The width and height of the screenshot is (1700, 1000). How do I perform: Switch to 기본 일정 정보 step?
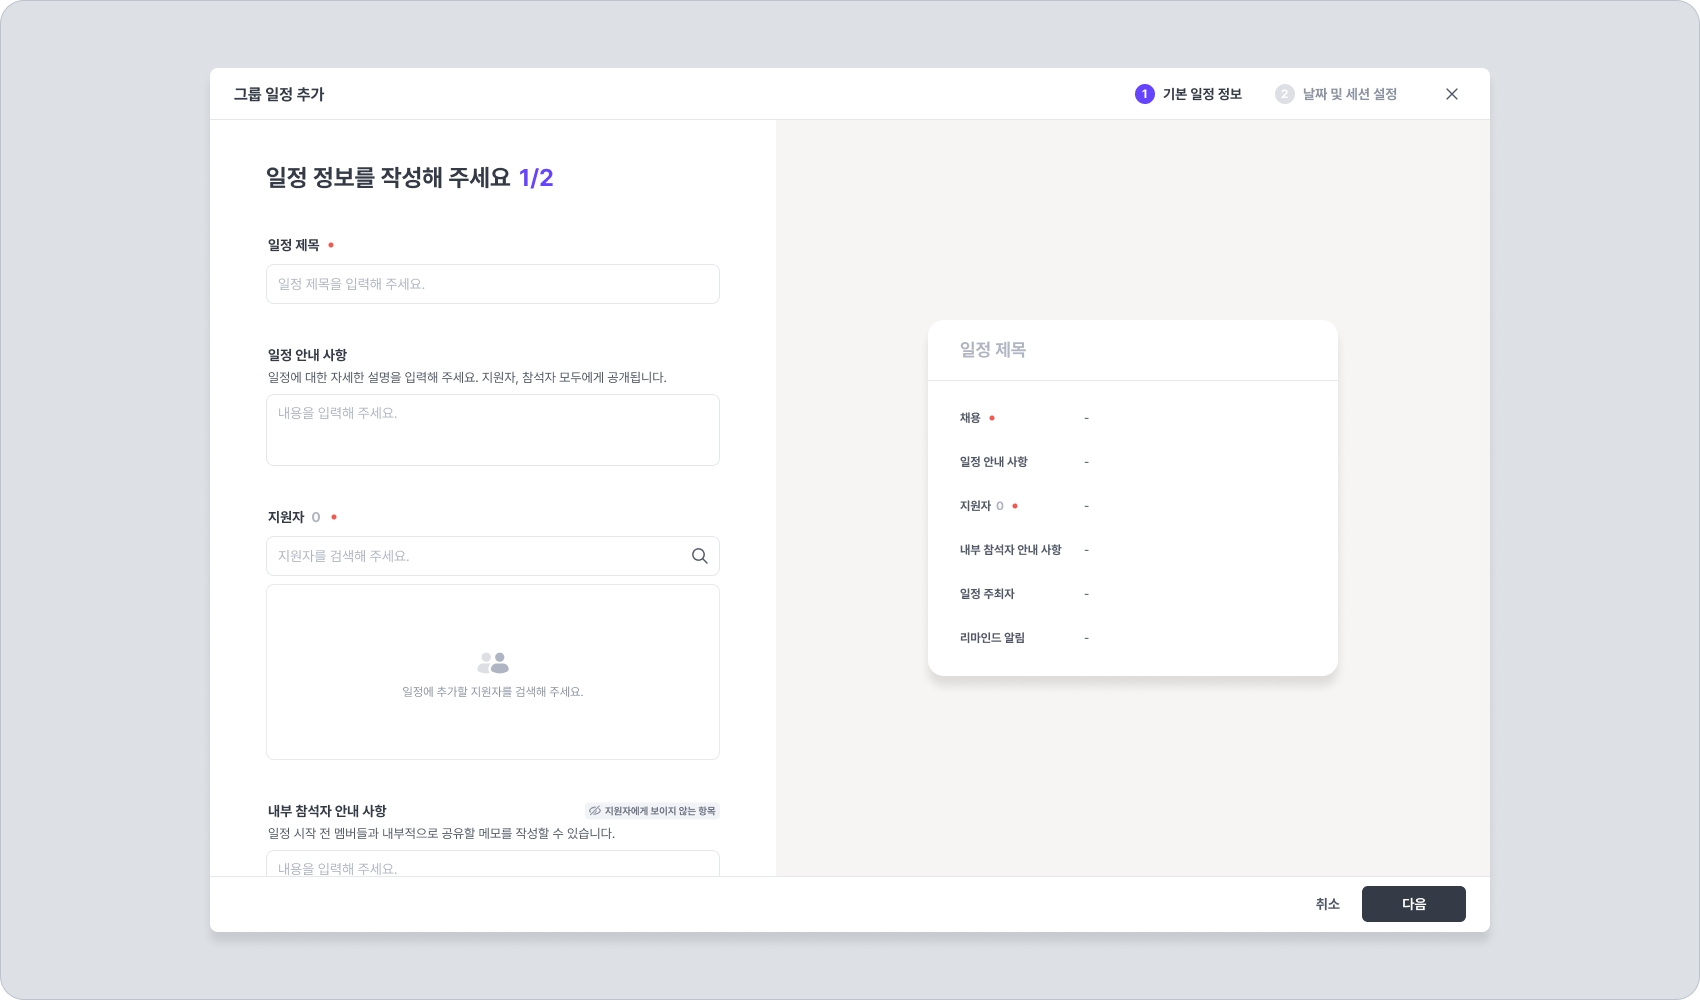click(1202, 94)
